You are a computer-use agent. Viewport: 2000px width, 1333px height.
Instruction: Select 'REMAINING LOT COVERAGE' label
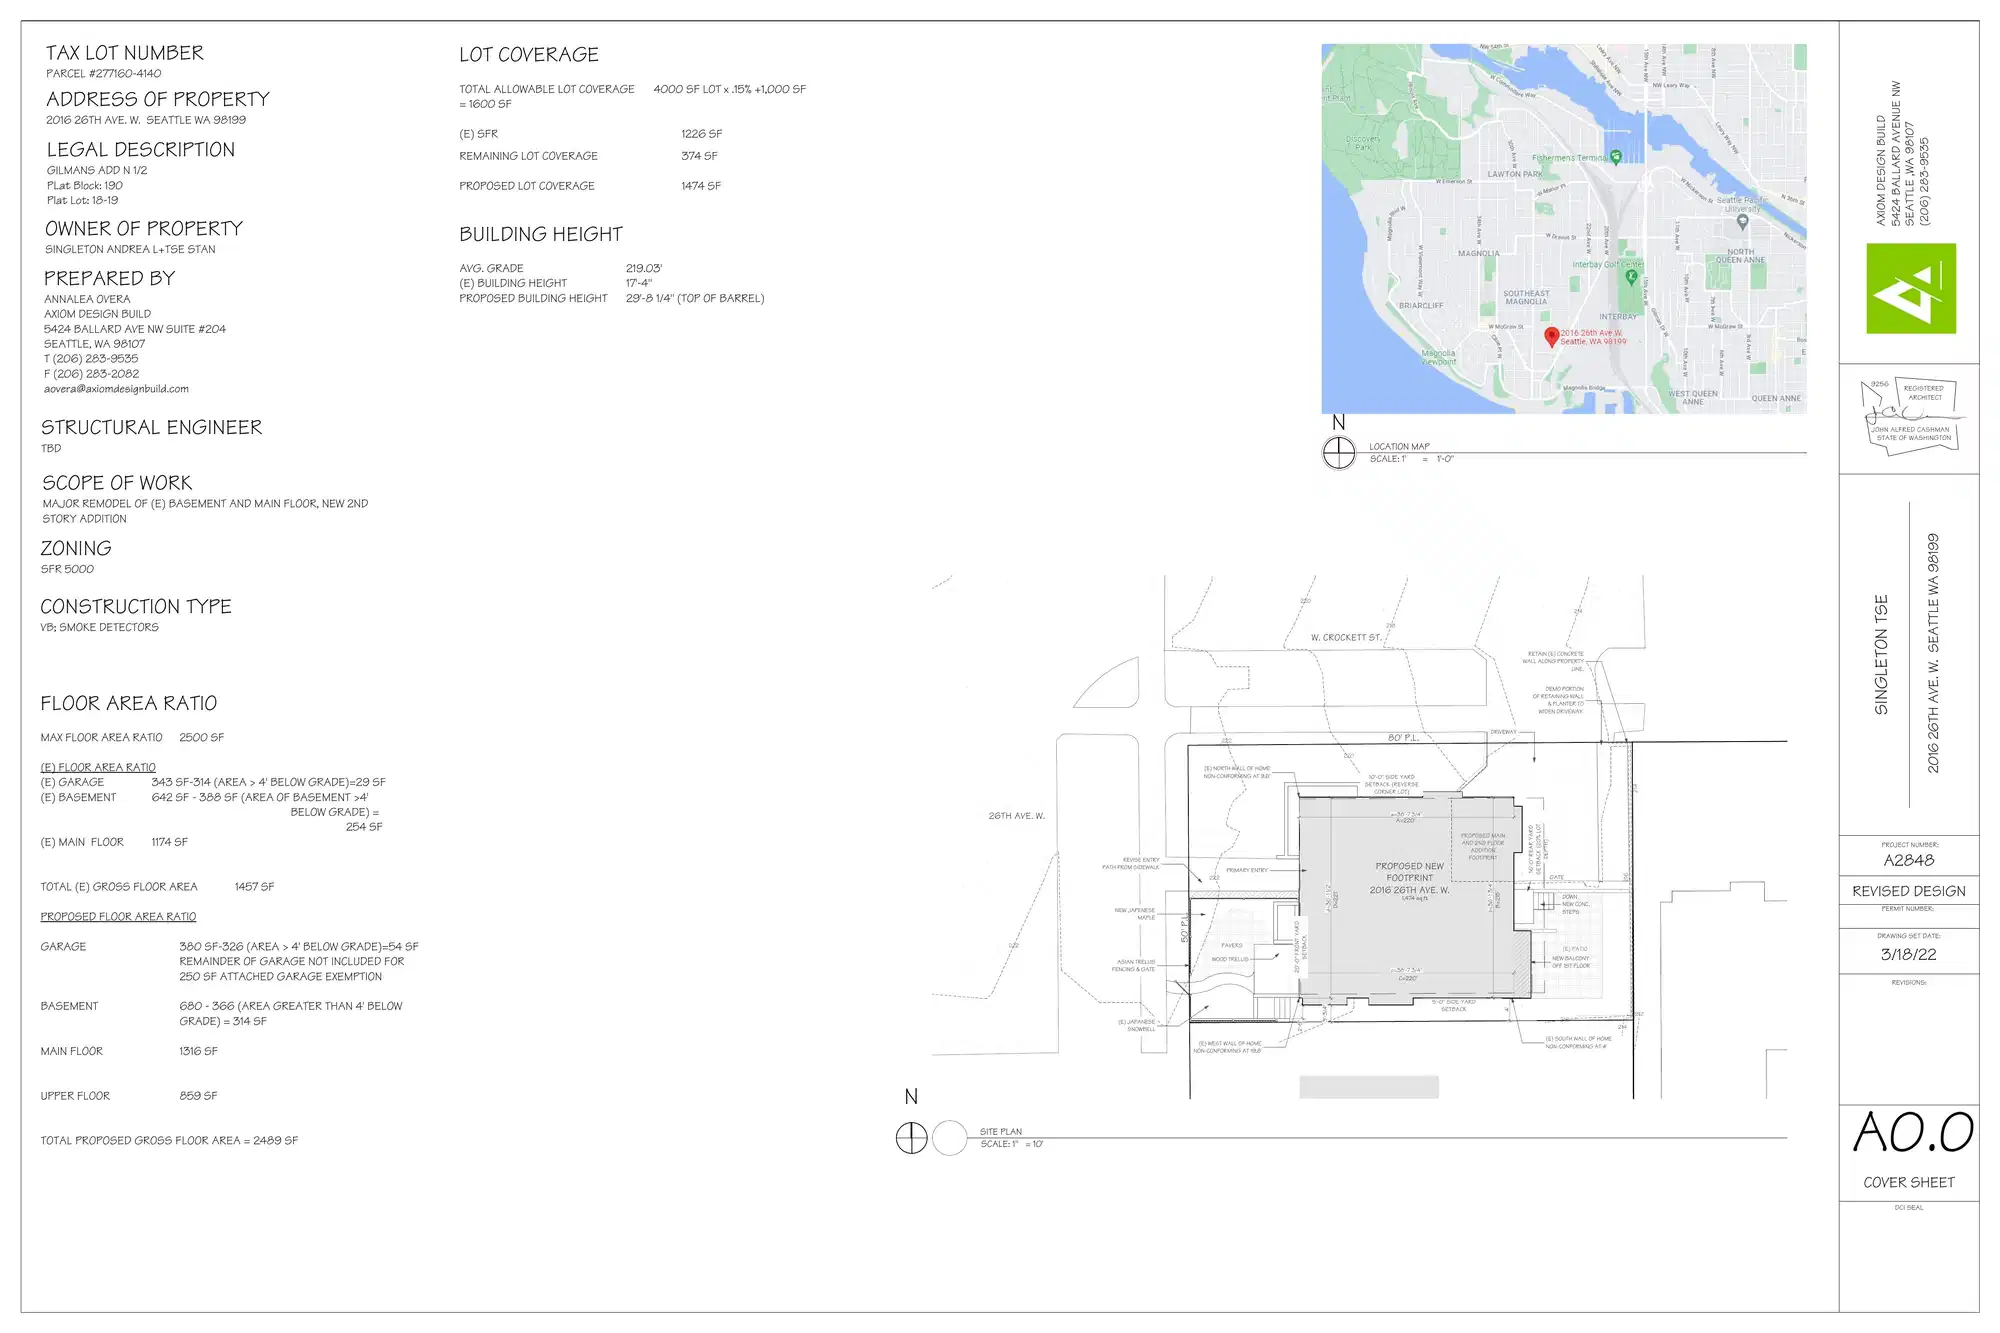tap(528, 157)
